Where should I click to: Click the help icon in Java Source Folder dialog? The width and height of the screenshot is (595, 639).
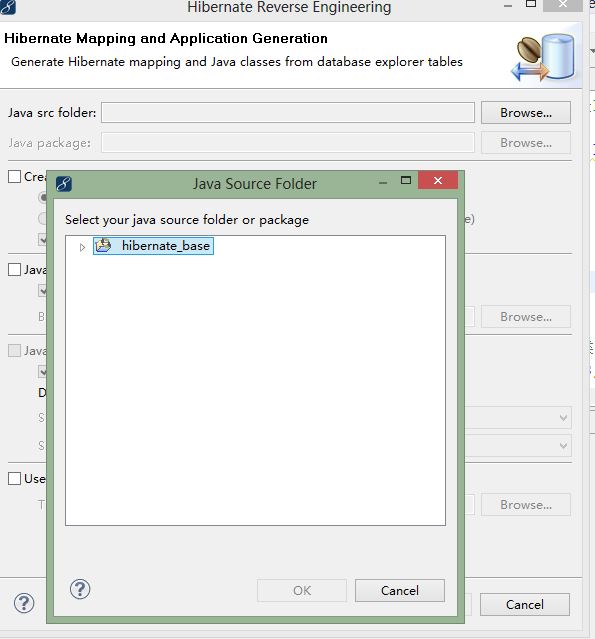tap(80, 589)
